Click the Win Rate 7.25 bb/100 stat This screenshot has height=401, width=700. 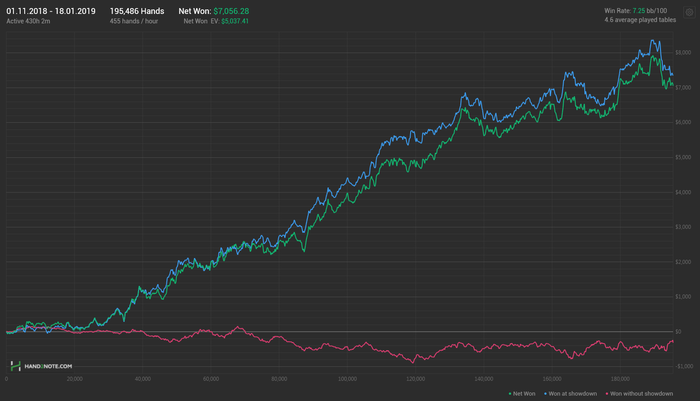[636, 11]
